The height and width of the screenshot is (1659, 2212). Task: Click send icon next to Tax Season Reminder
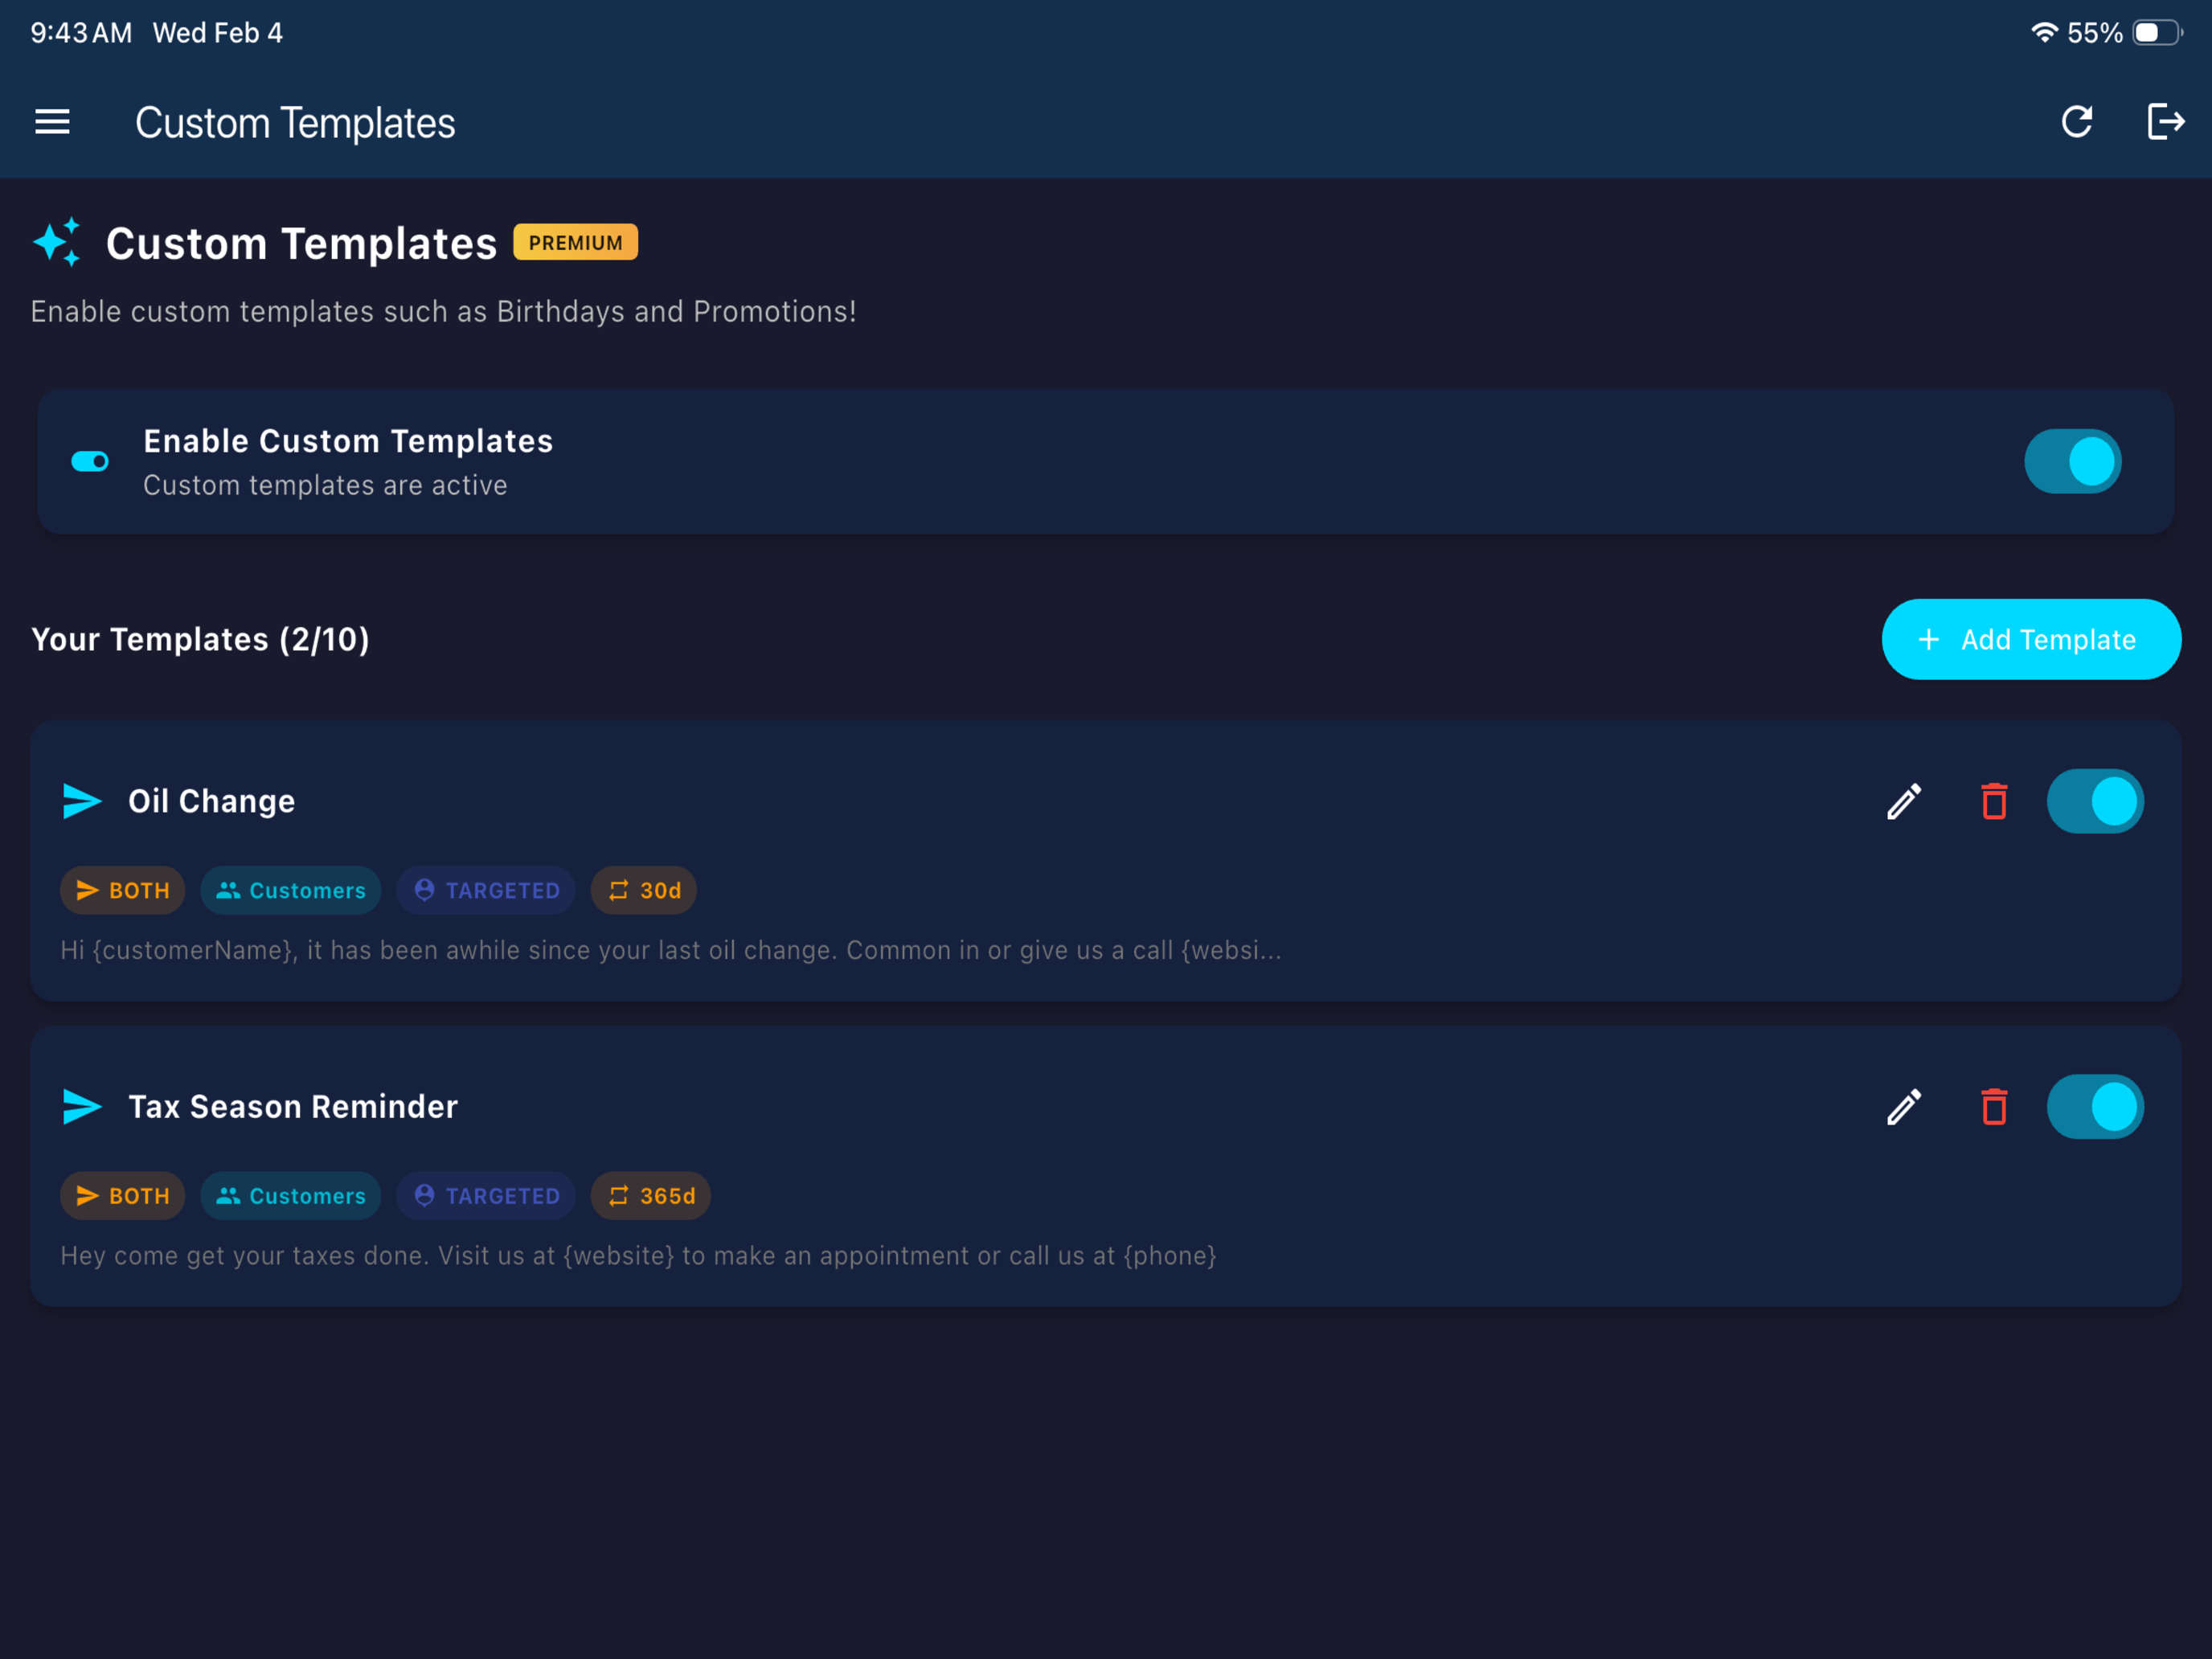click(x=82, y=1107)
